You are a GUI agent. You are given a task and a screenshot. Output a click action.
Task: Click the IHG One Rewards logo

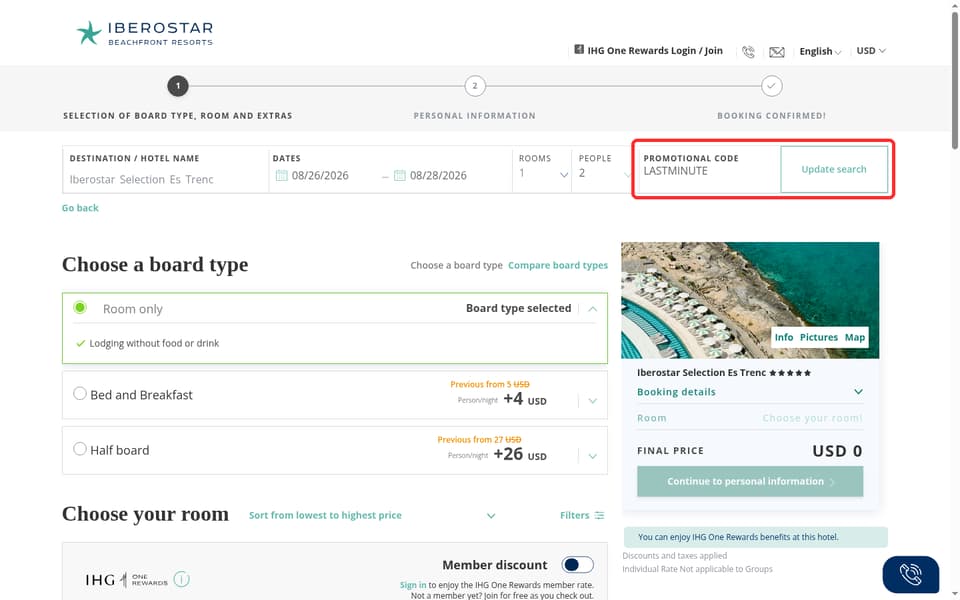(126, 579)
